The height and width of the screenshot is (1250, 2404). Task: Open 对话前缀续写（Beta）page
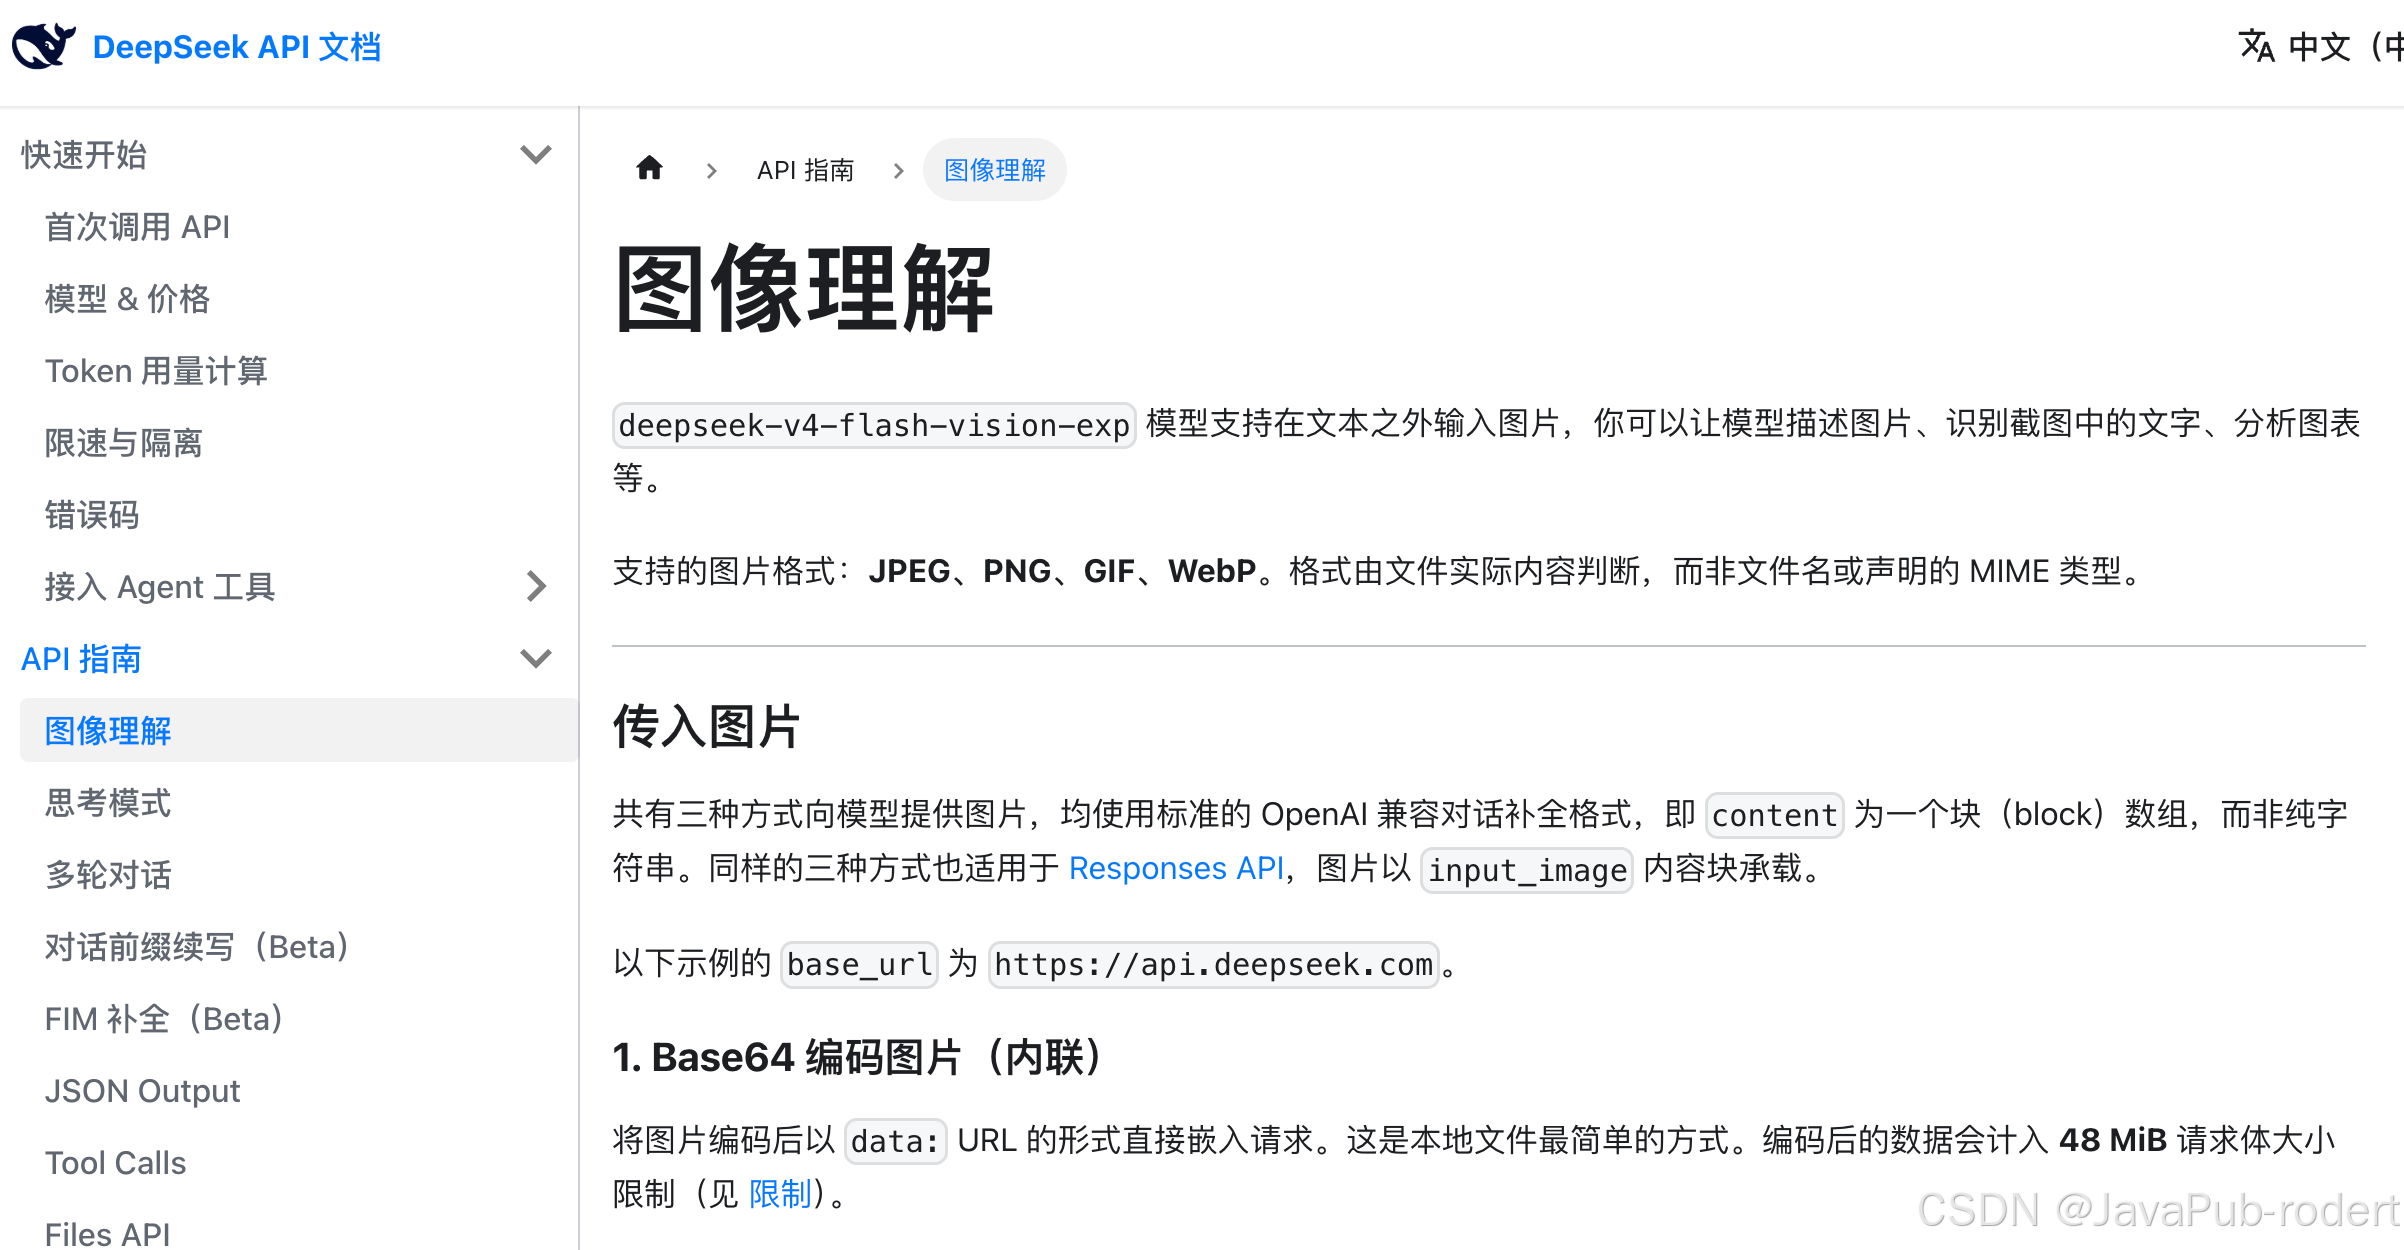coord(197,947)
